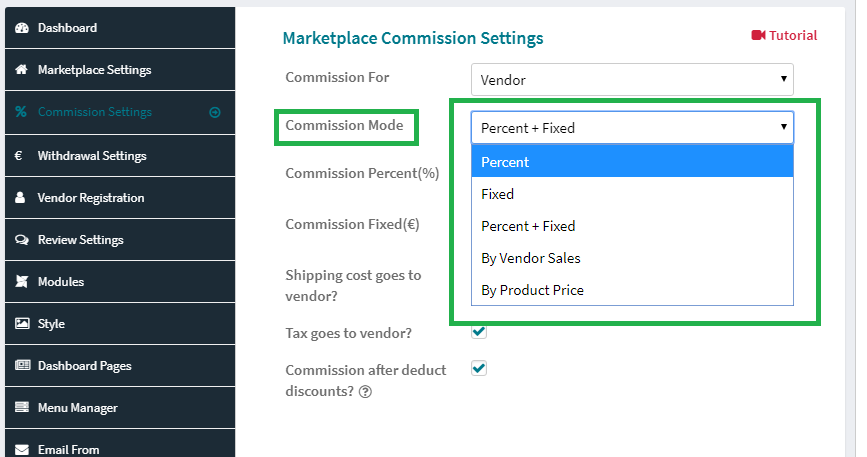
Task: Click the Review Settings chat bubbles icon
Action: click(22, 240)
